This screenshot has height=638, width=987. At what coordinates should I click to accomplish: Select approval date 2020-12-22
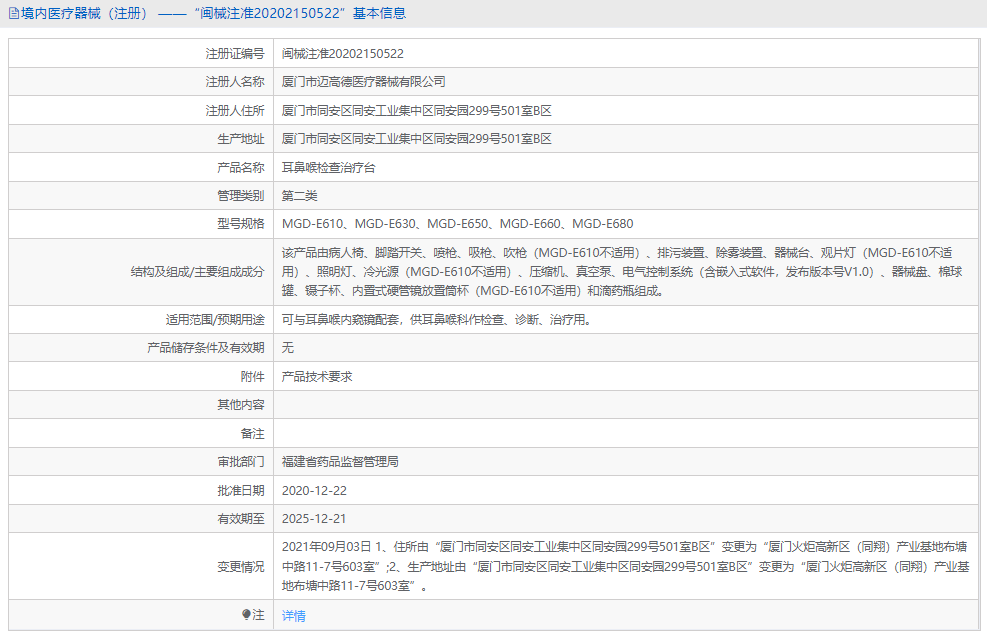click(314, 491)
